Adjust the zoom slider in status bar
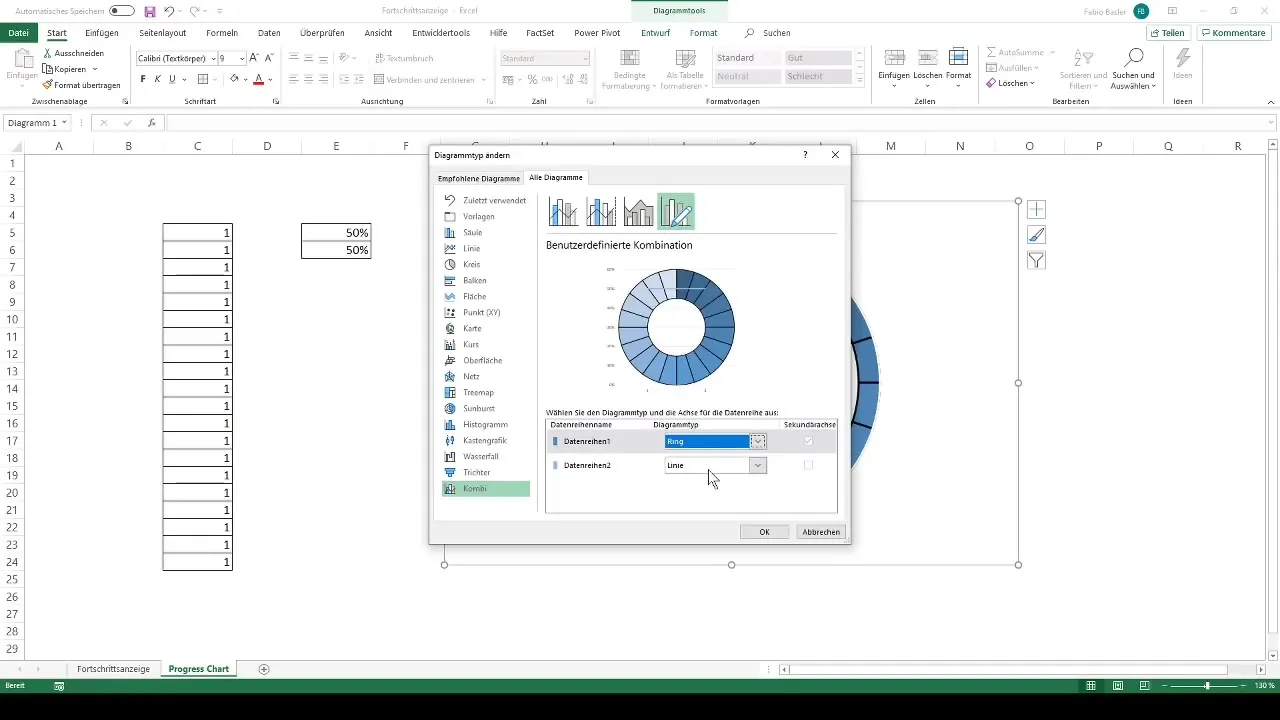This screenshot has width=1280, height=720. (1207, 686)
